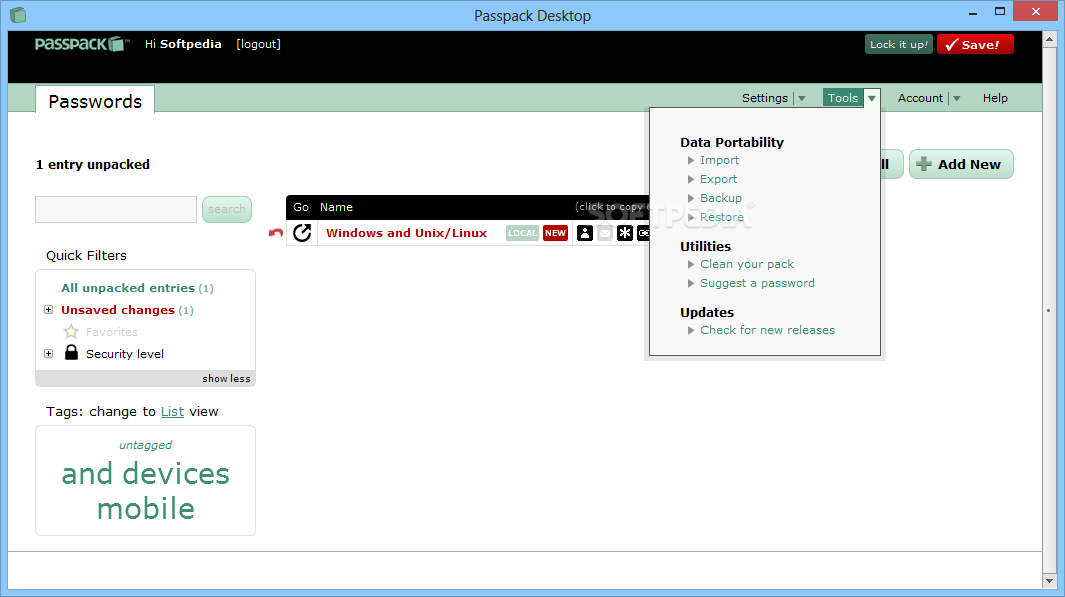Choose Export under Data Portability
1065x597 pixels.
pyautogui.click(x=719, y=179)
